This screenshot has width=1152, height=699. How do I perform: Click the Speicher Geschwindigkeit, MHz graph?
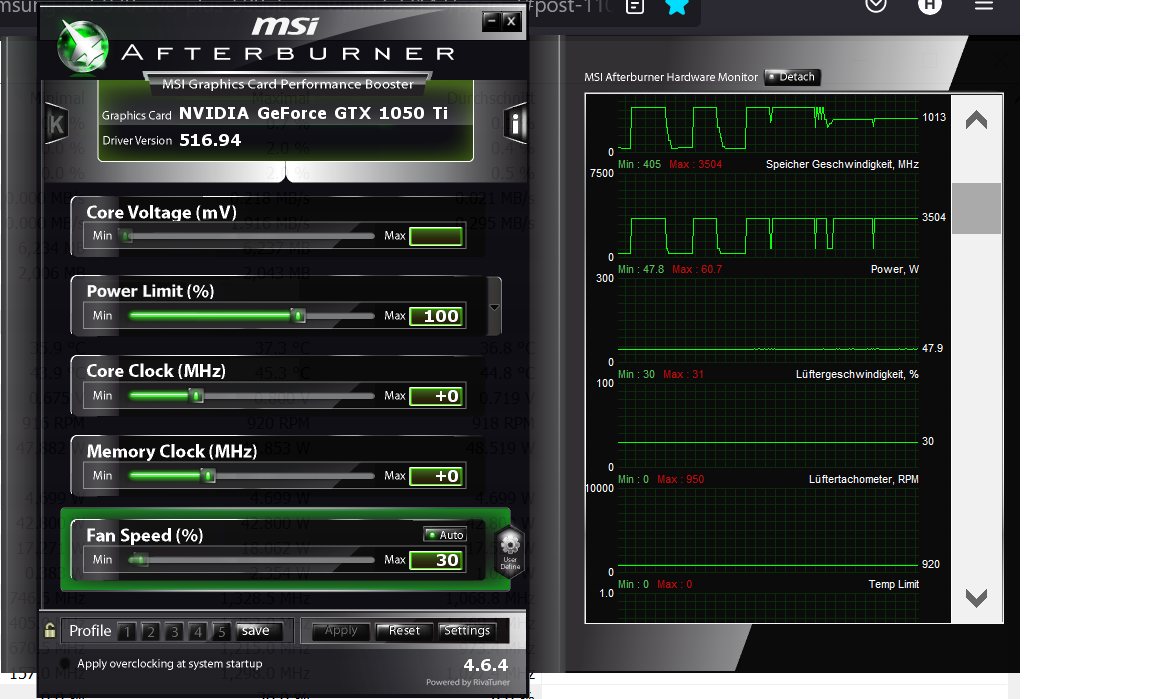point(768,215)
